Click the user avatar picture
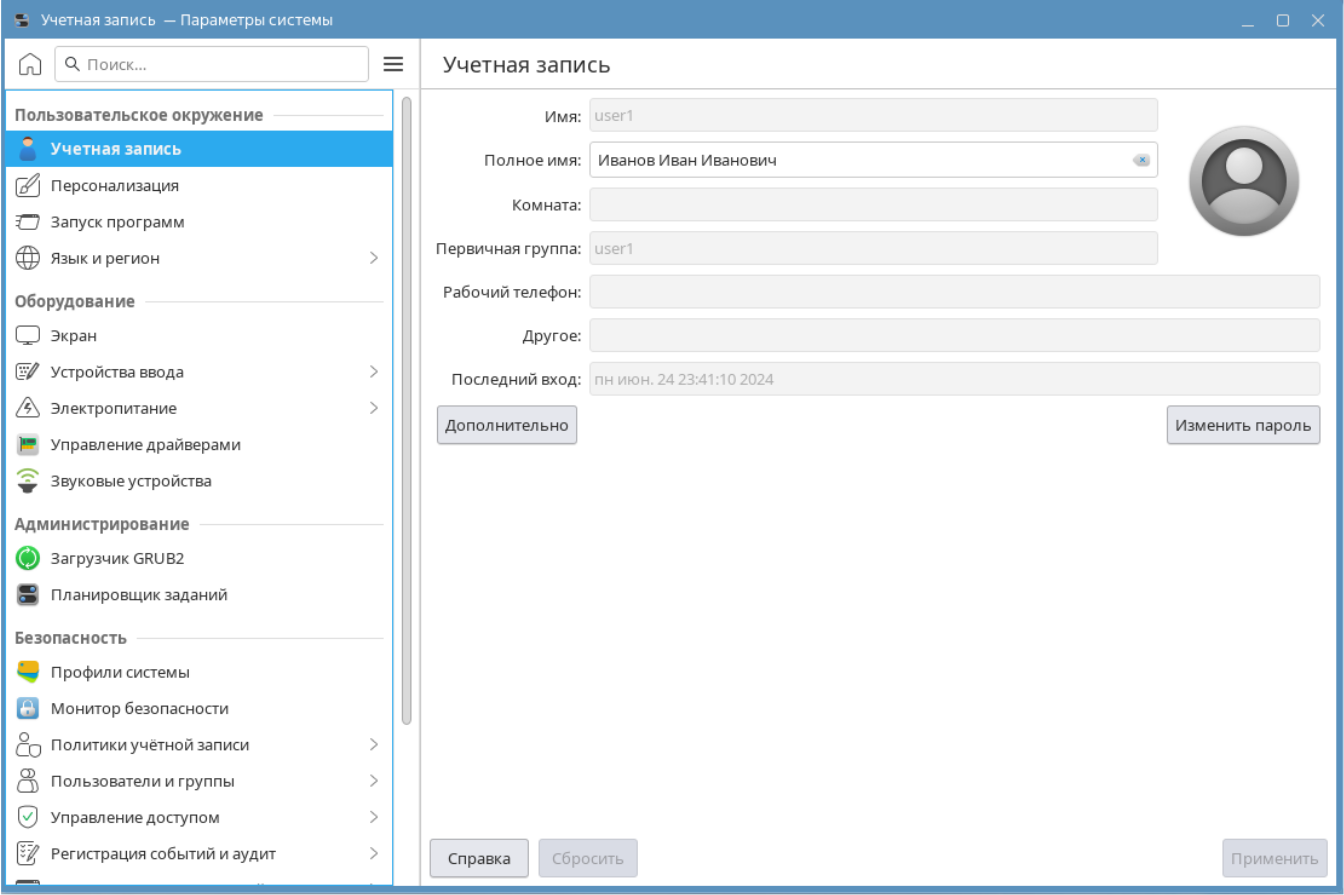Screen dimensions: 1344x895 pyautogui.click(x=1243, y=181)
